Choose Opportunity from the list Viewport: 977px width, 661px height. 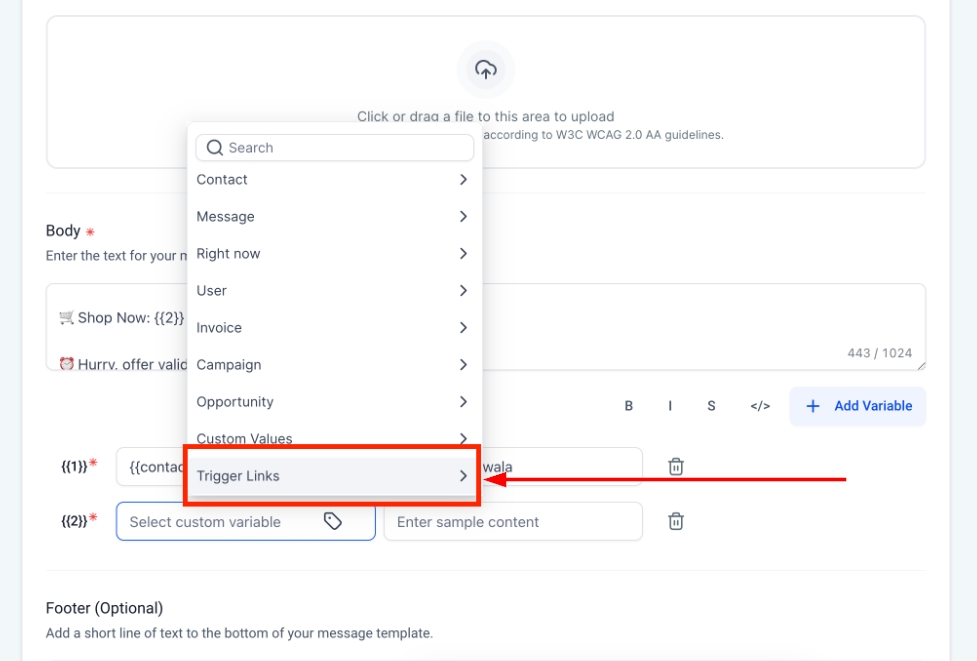333,402
